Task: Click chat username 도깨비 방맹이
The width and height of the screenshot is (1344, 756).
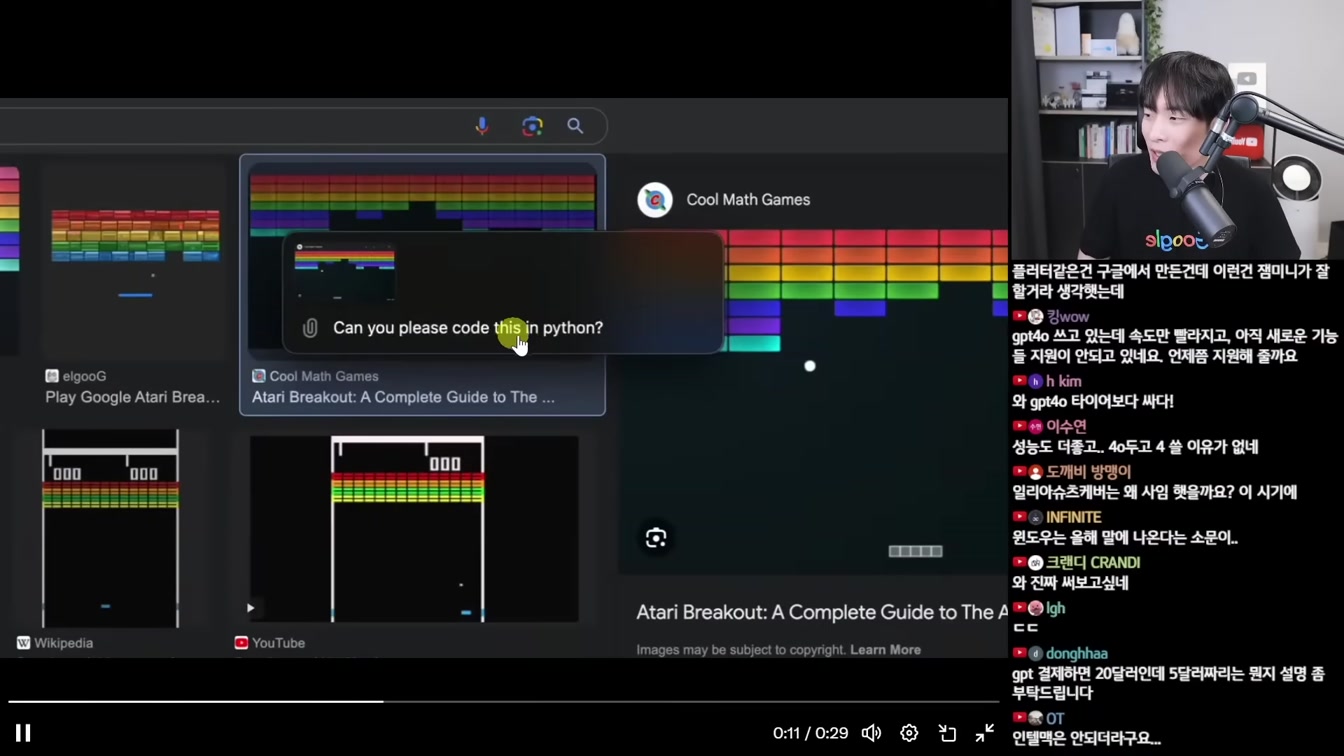Action: [1089, 472]
